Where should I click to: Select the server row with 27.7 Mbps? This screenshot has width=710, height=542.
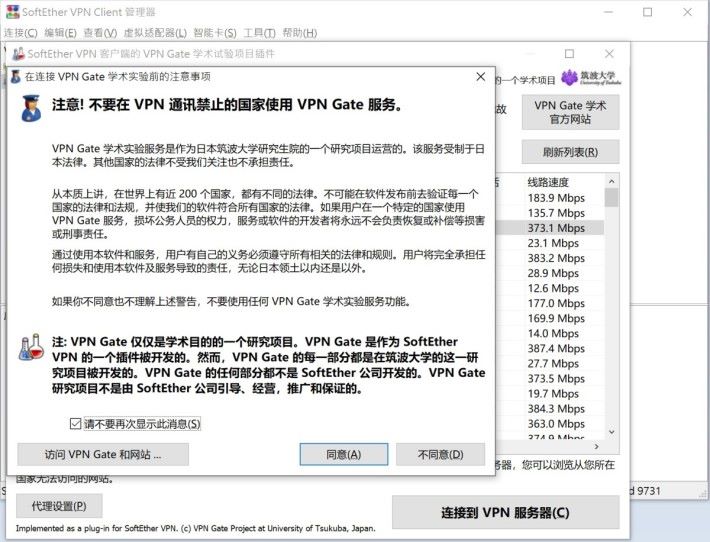[x=549, y=364]
